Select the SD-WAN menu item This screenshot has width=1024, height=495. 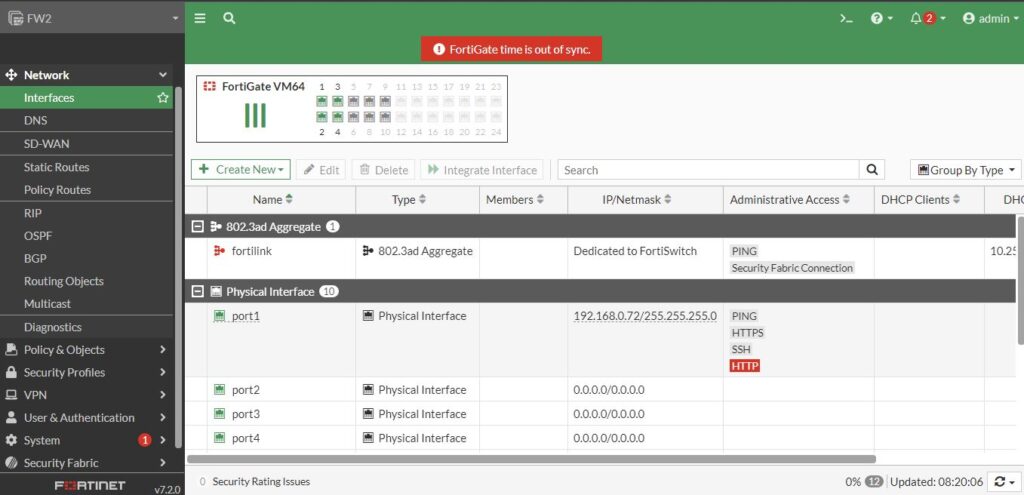[47, 144]
